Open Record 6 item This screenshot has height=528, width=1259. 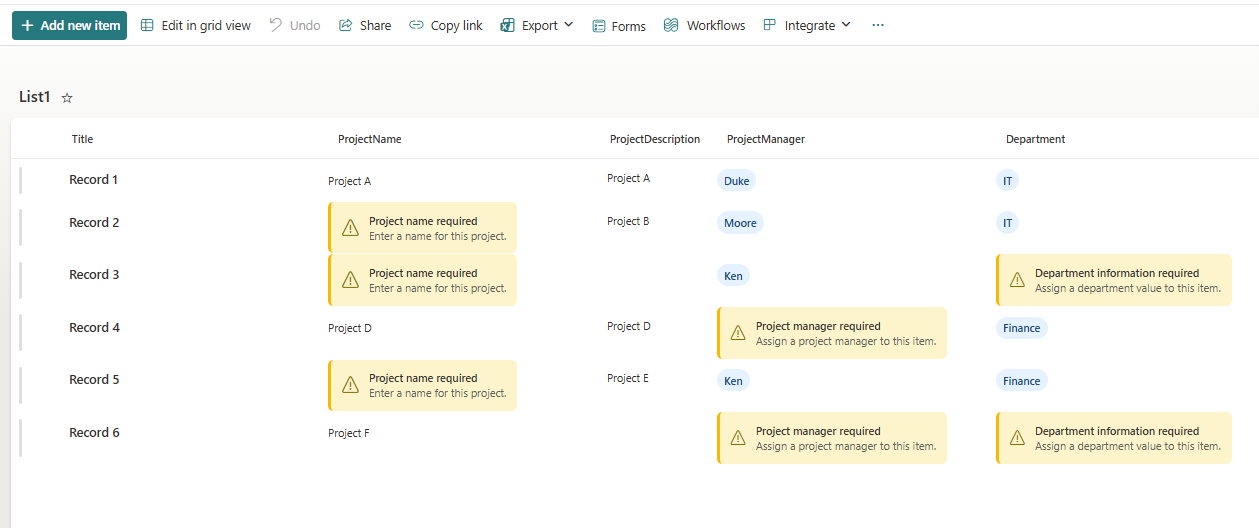point(94,433)
